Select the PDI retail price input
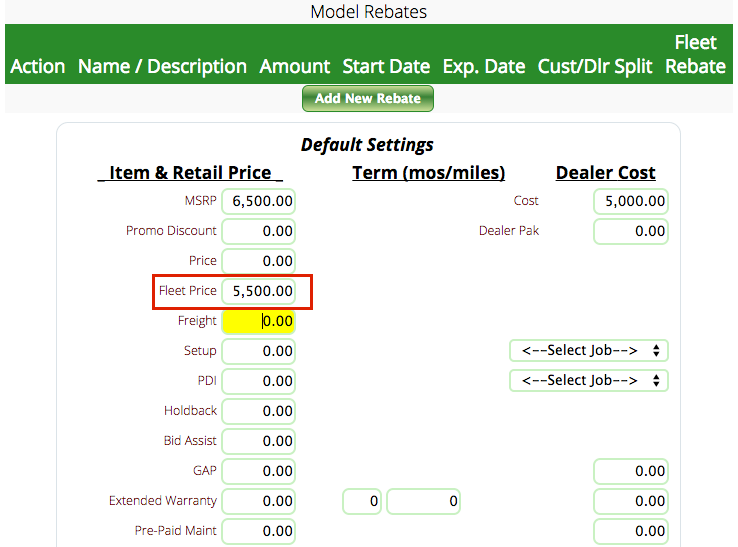Image resolution: width=738 pixels, height=547 pixels. 259,381
